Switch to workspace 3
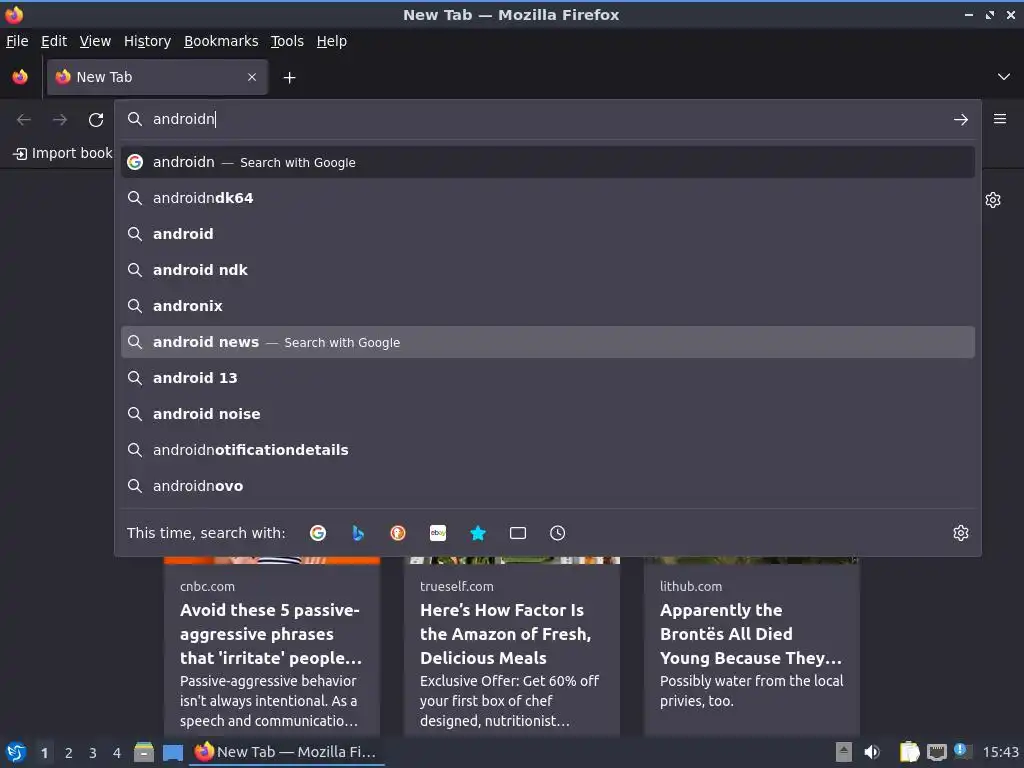Screen dimensions: 1024x768 click(93, 753)
